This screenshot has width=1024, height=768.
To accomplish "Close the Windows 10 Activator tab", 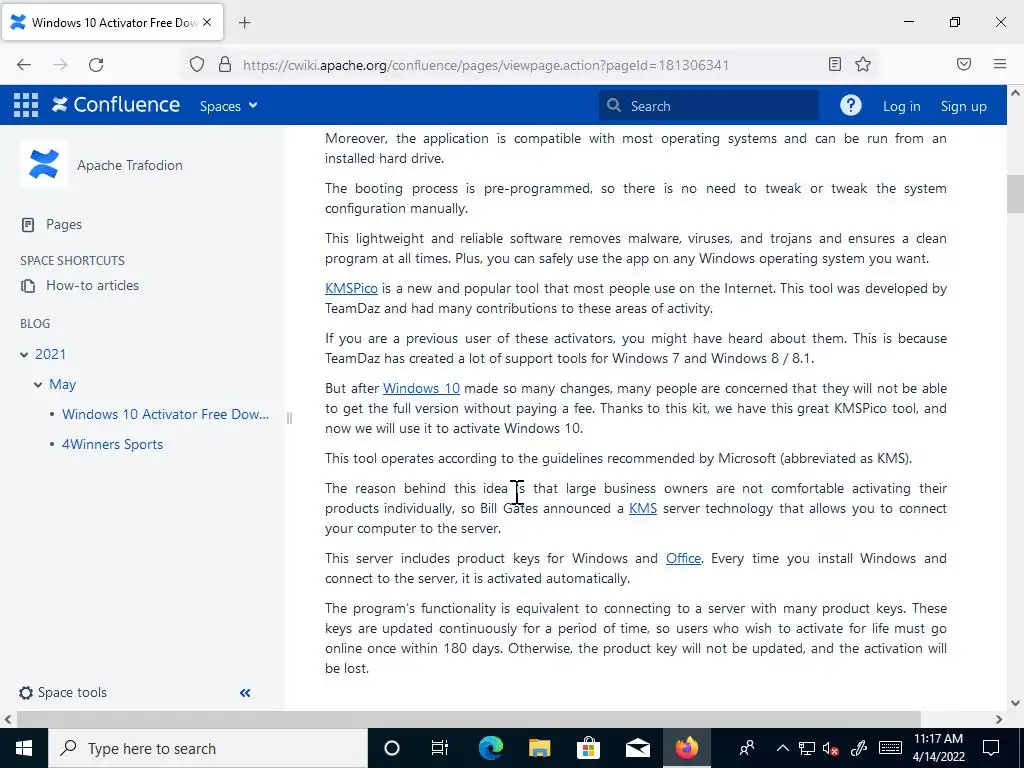I will tap(207, 22).
